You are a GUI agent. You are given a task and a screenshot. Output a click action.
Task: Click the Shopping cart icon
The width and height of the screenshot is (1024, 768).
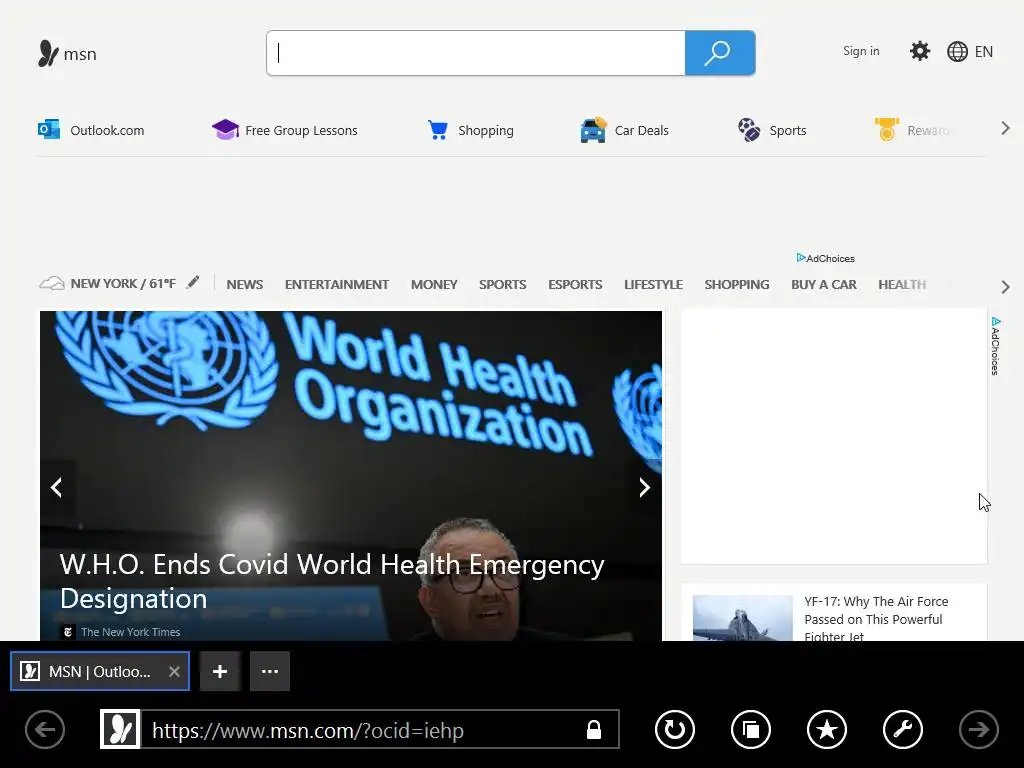point(438,130)
